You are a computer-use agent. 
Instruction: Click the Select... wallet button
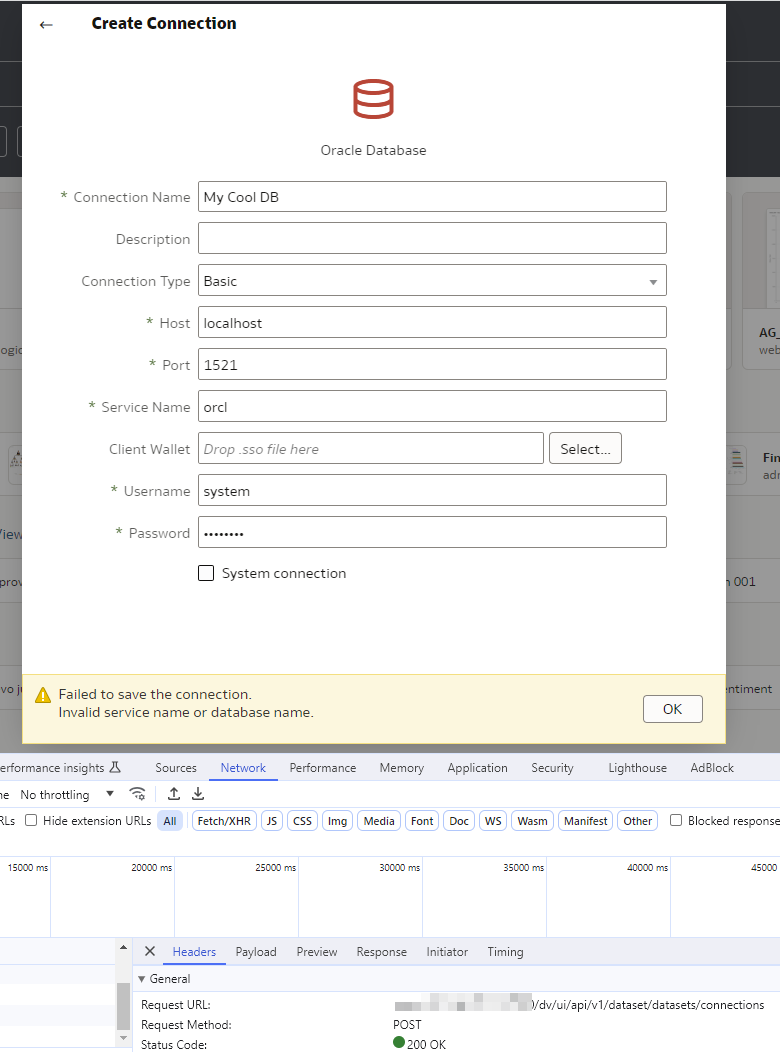[x=586, y=448]
